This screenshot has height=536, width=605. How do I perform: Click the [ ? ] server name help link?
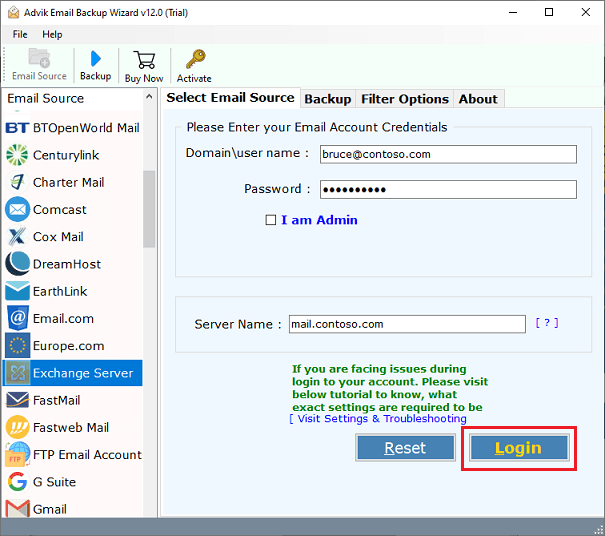[x=547, y=323]
